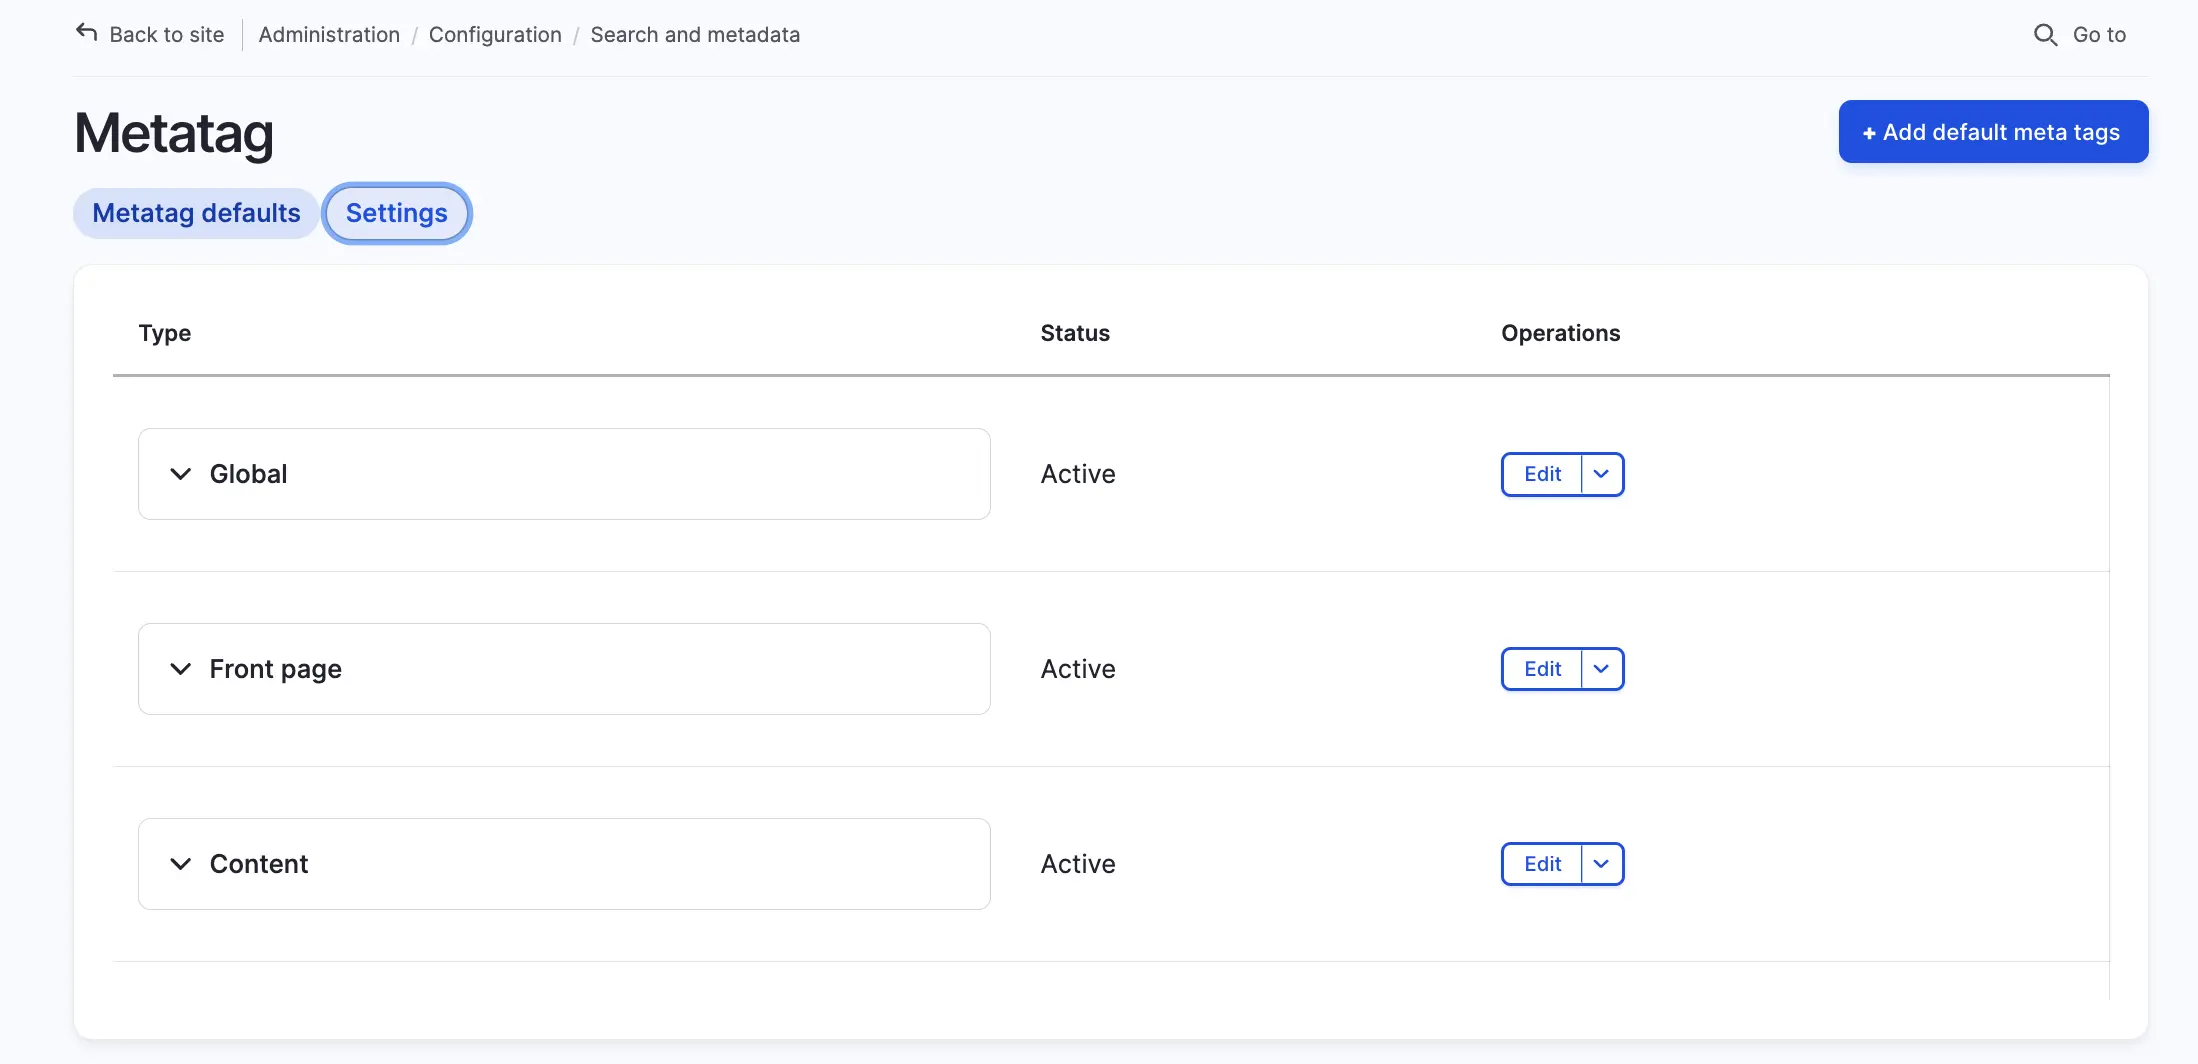Open Front page operations dropdown arrow
The image size is (2198, 1064).
coord(1601,669)
